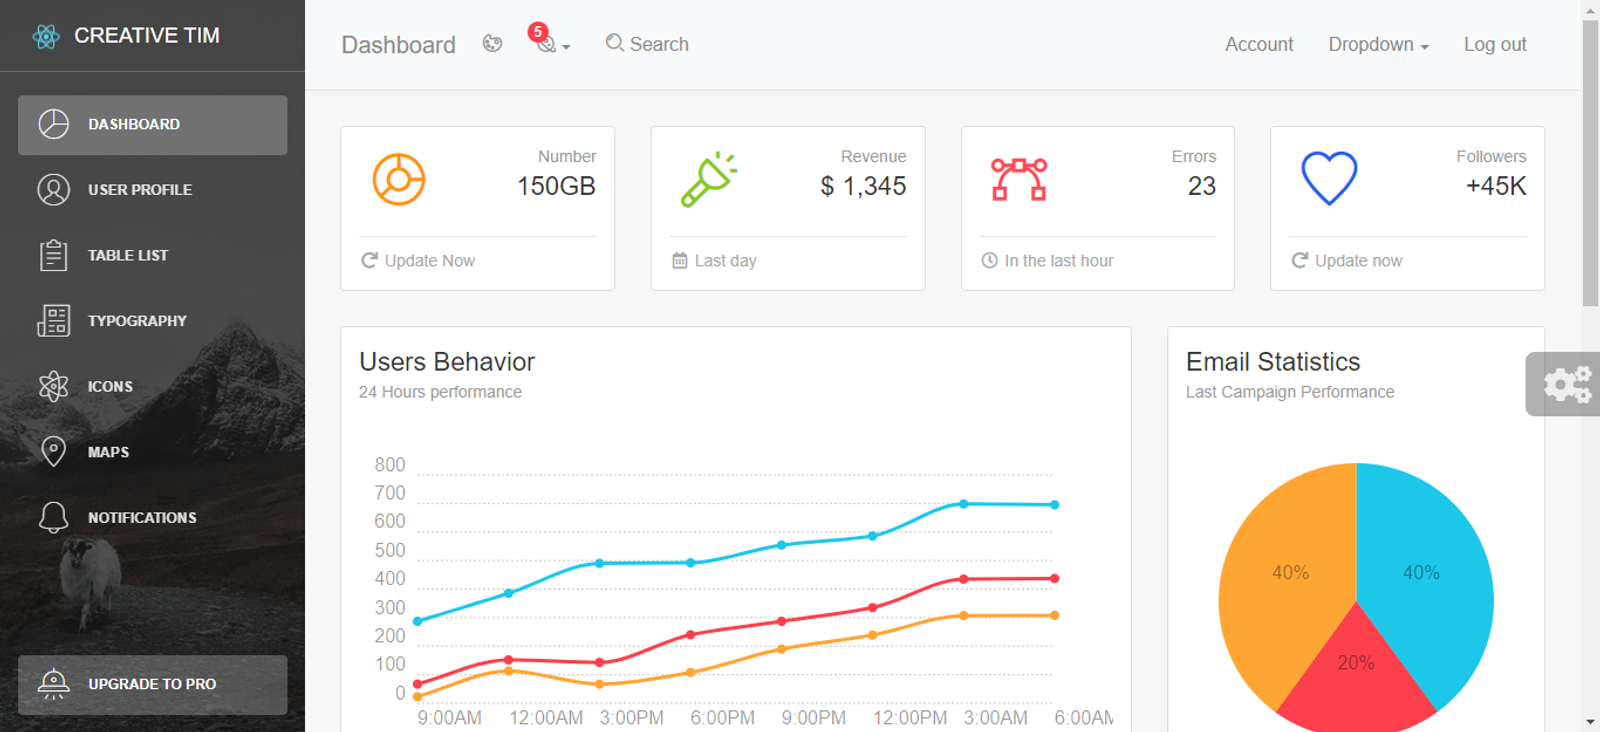
Task: Click Log out
Action: tap(1495, 44)
